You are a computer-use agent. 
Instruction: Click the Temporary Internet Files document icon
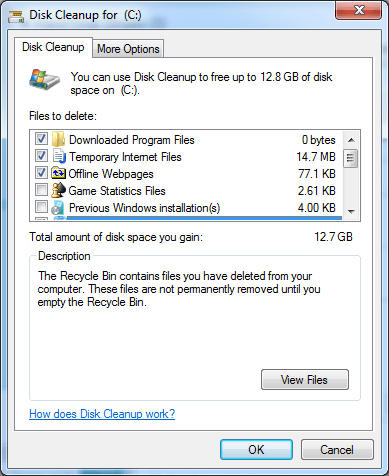(x=59, y=156)
